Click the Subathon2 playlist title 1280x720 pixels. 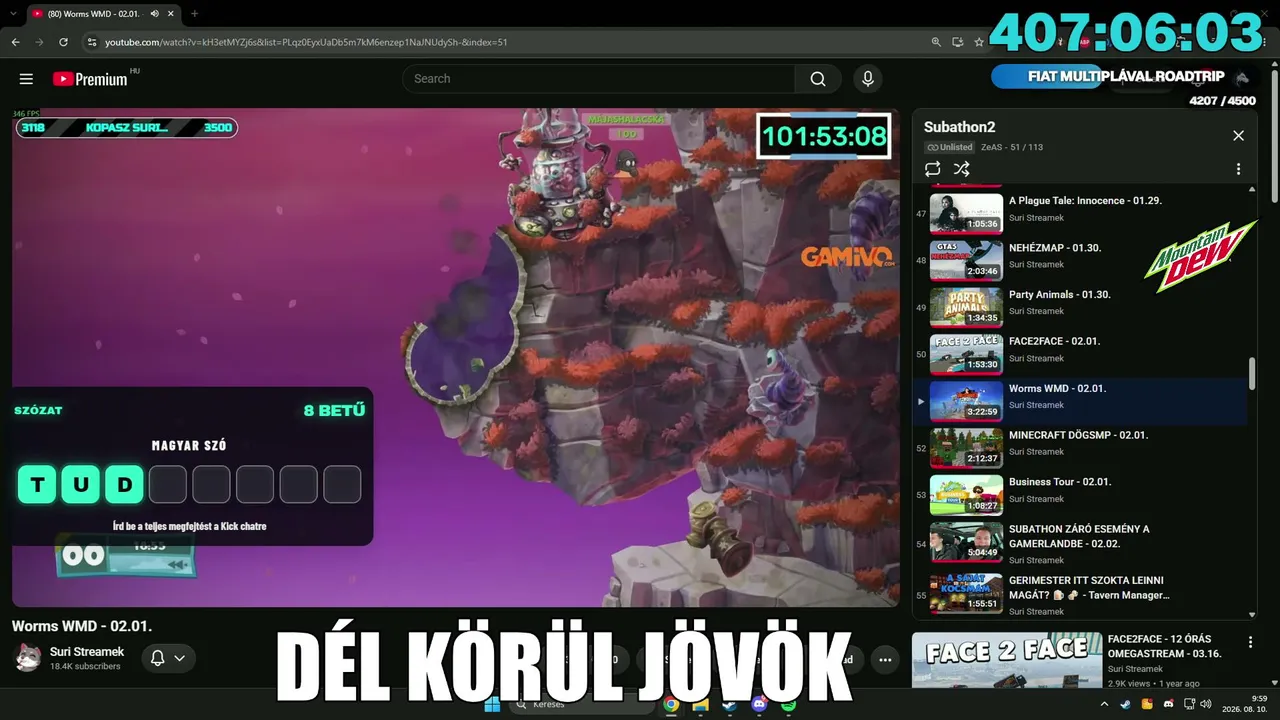(961, 127)
